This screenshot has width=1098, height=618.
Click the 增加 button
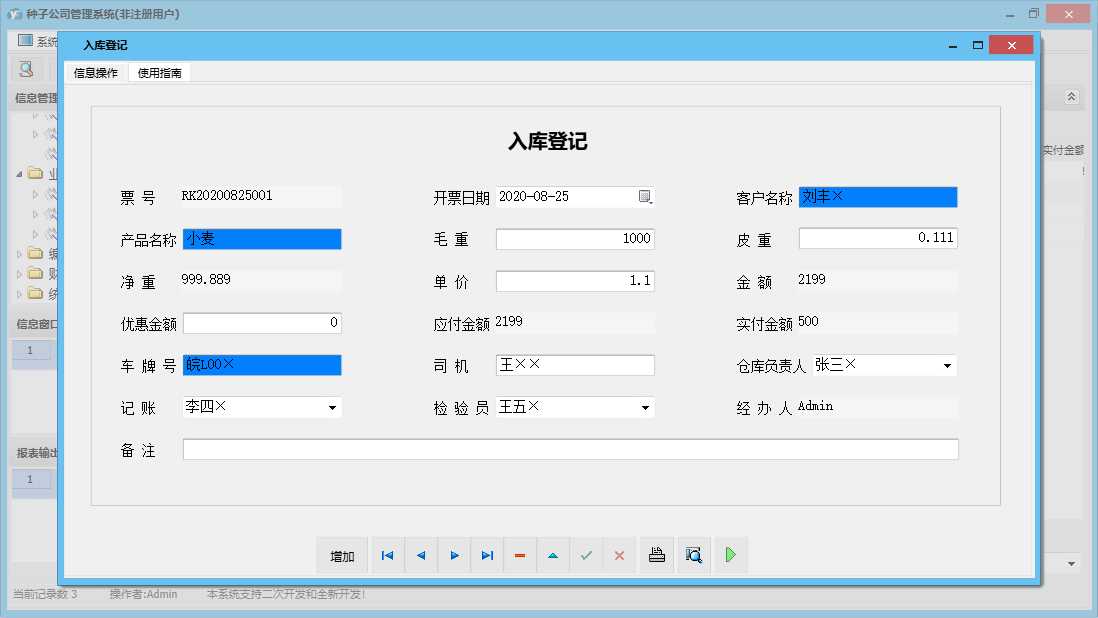pos(342,555)
